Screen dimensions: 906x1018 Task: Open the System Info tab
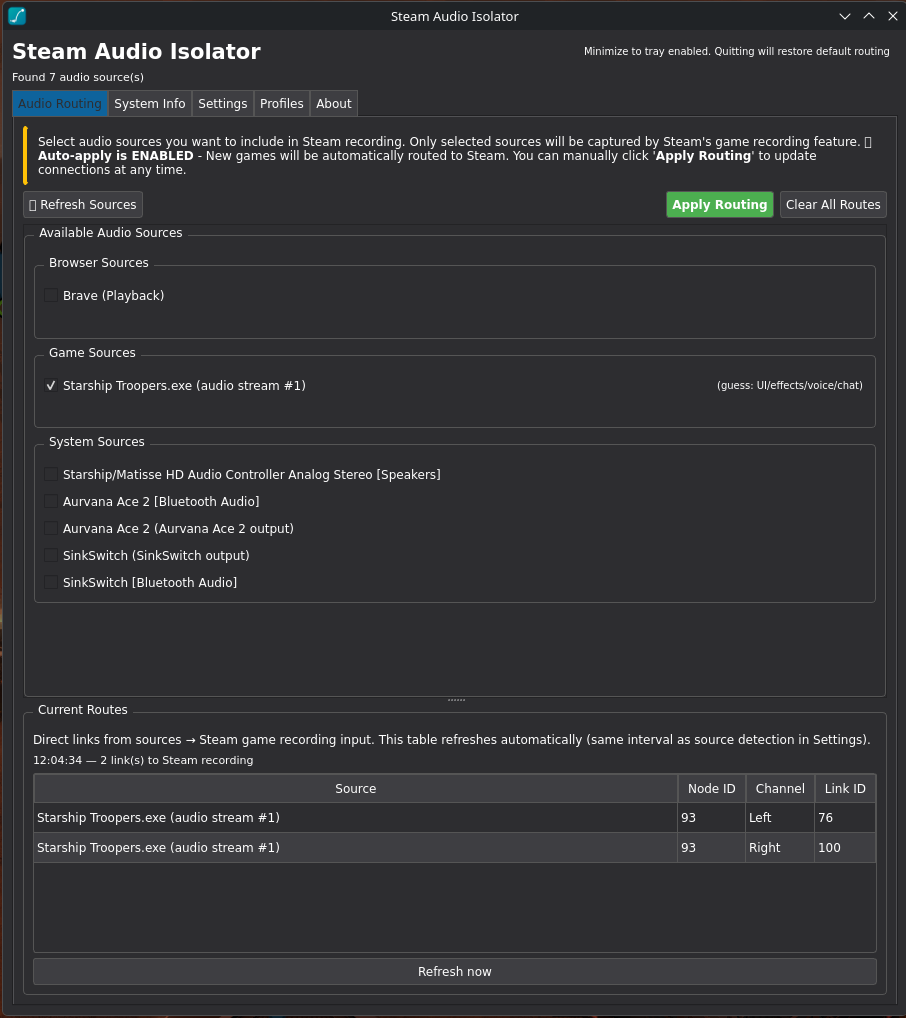click(x=149, y=104)
